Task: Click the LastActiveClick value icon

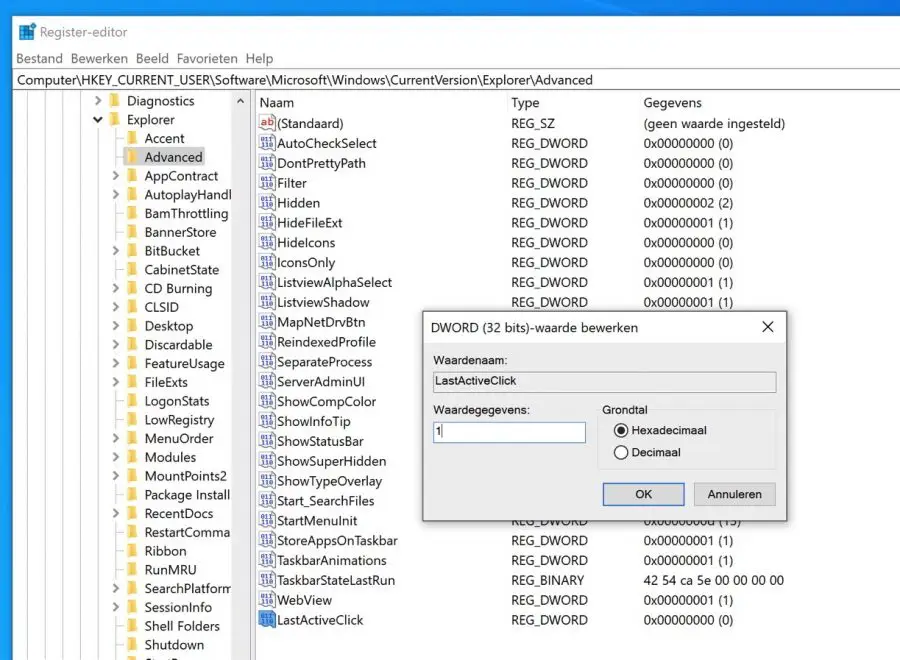Action: (267, 620)
